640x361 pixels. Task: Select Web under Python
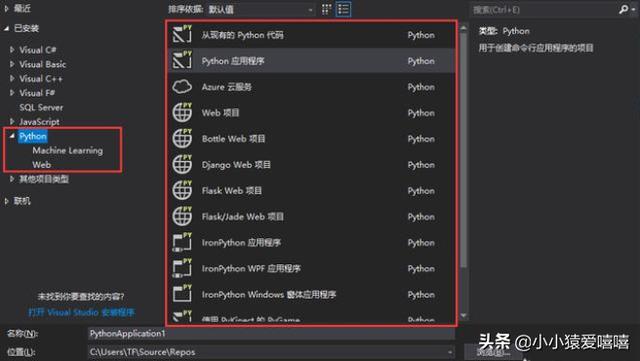click(x=42, y=165)
